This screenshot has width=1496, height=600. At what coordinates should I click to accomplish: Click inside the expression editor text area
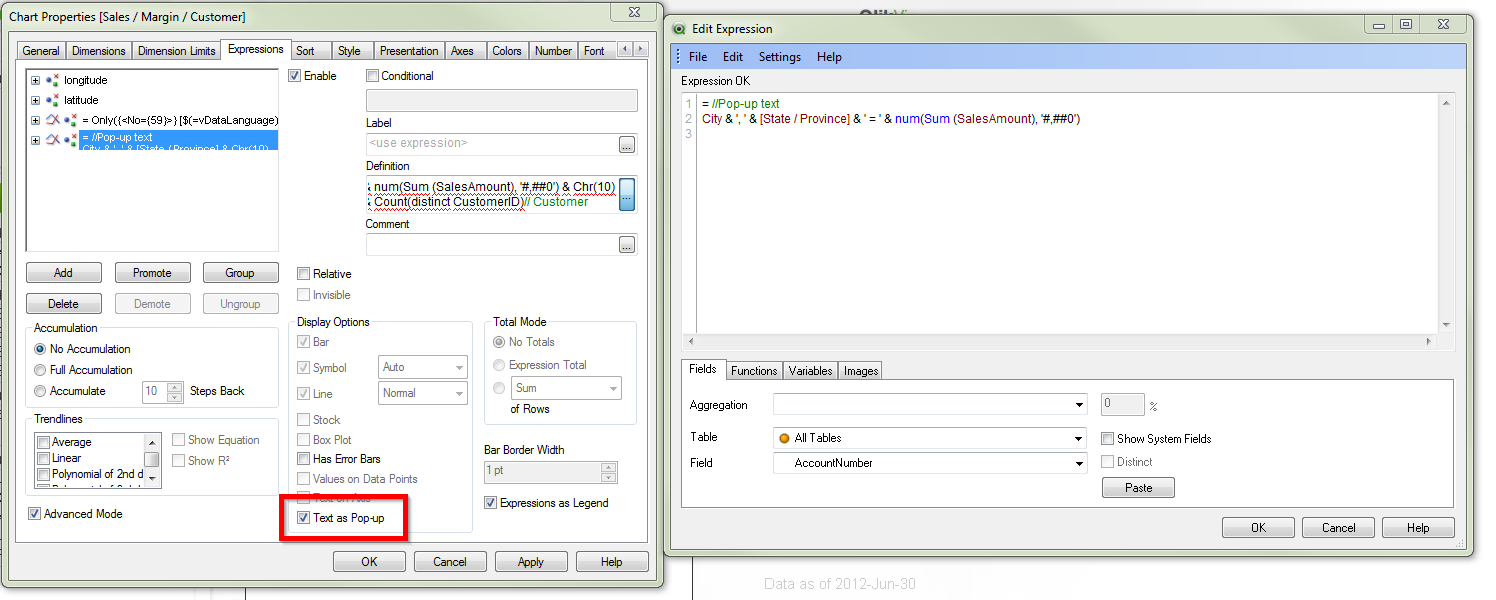(x=1067, y=214)
